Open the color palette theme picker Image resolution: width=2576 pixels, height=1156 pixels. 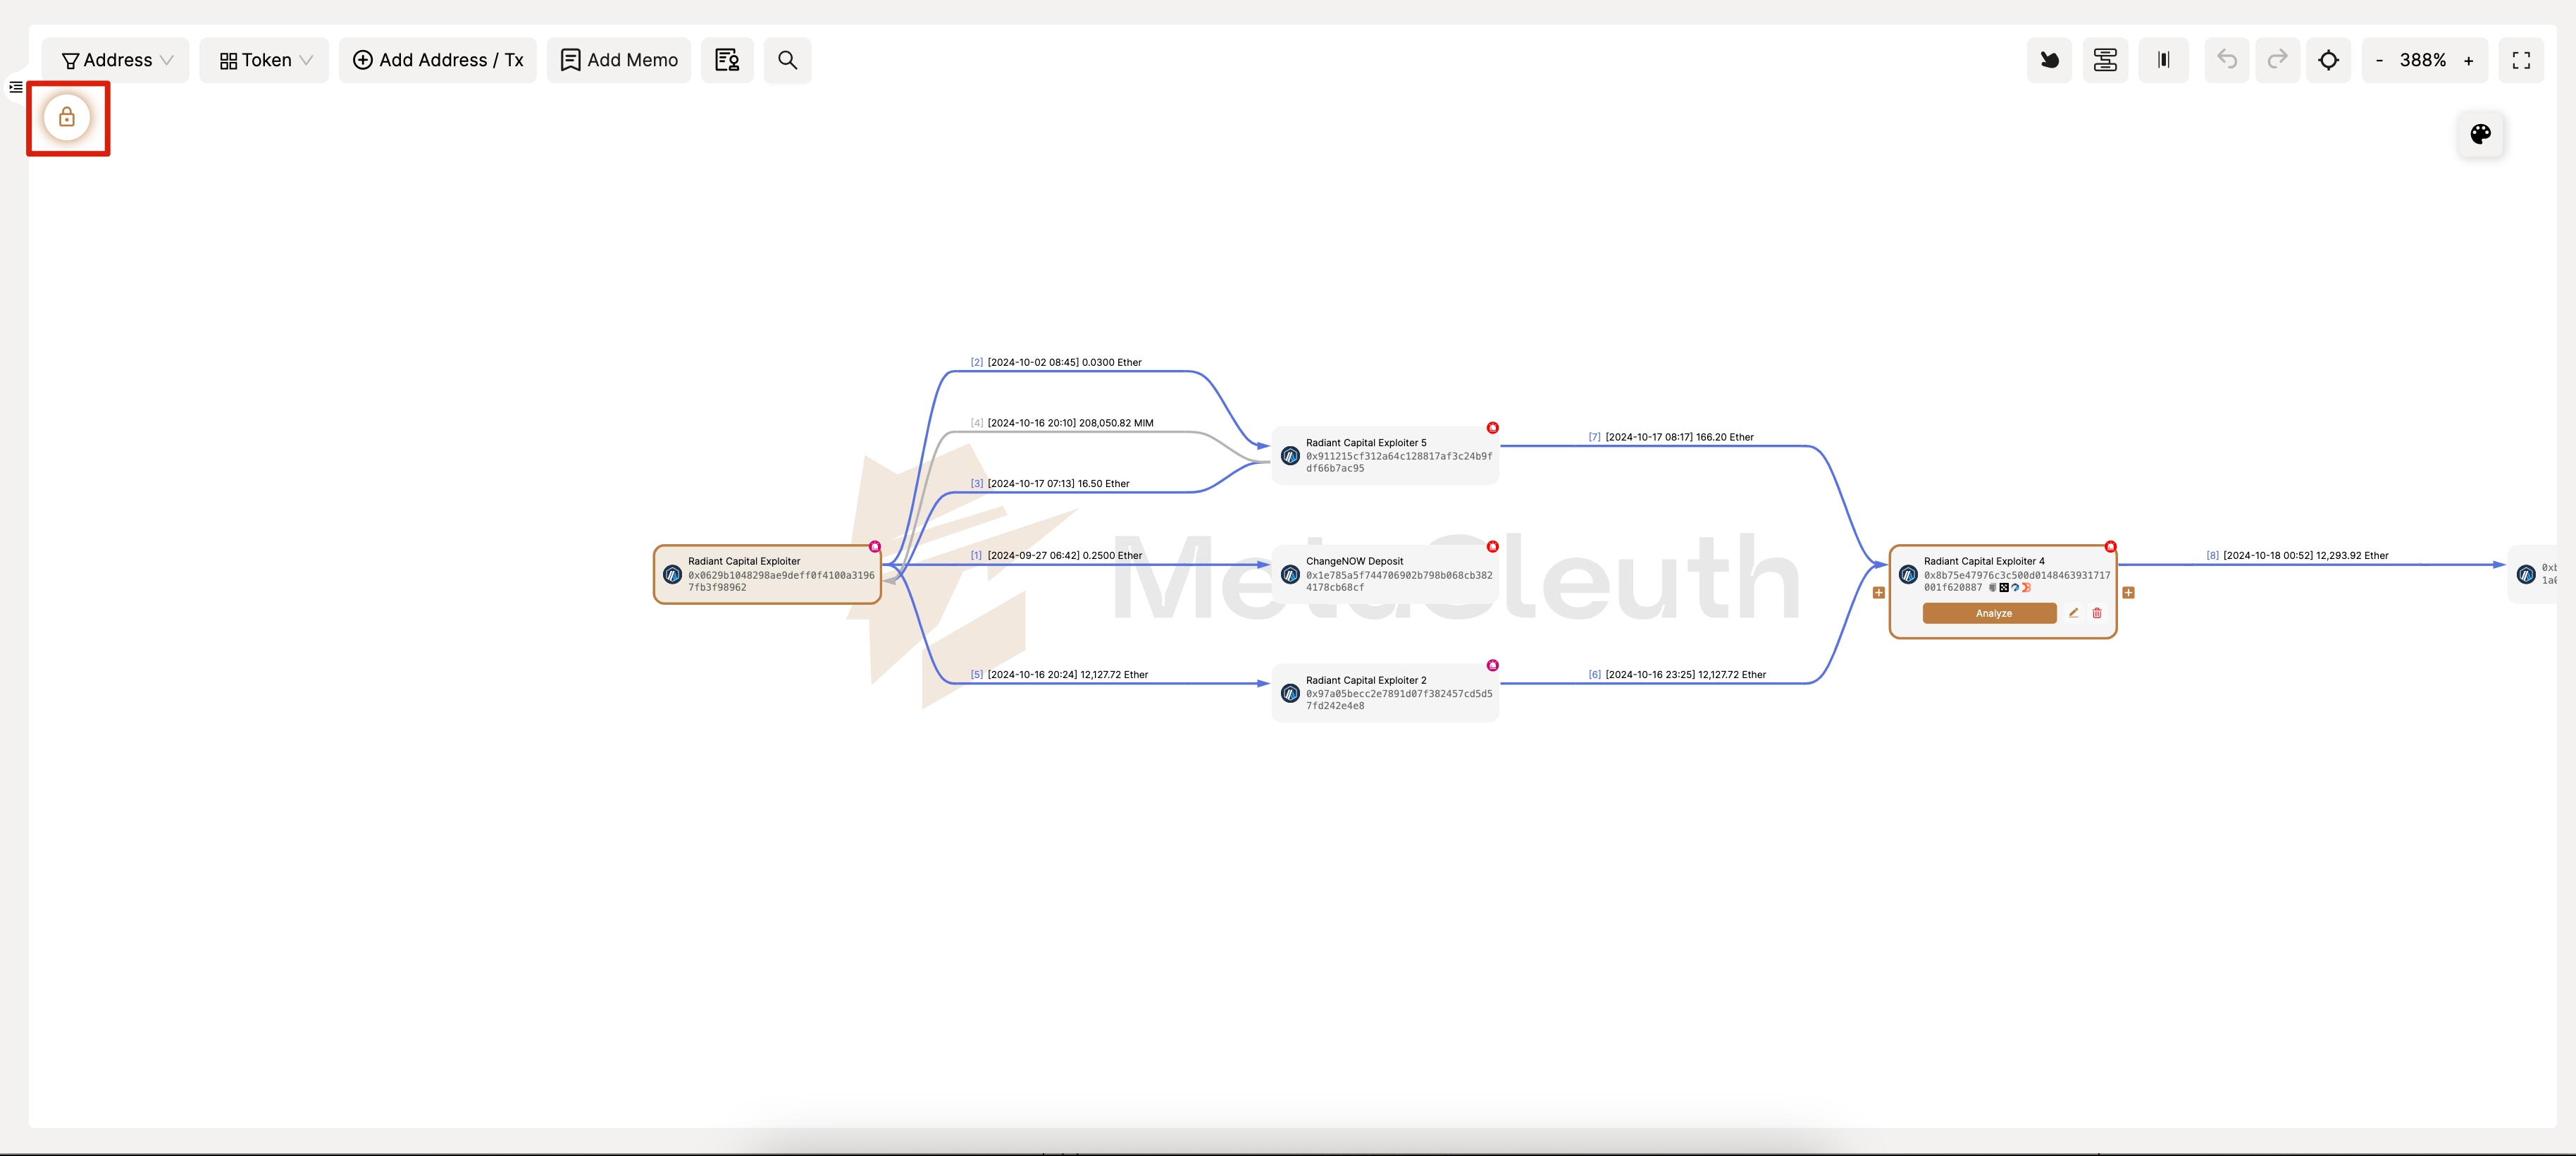pos(2480,134)
